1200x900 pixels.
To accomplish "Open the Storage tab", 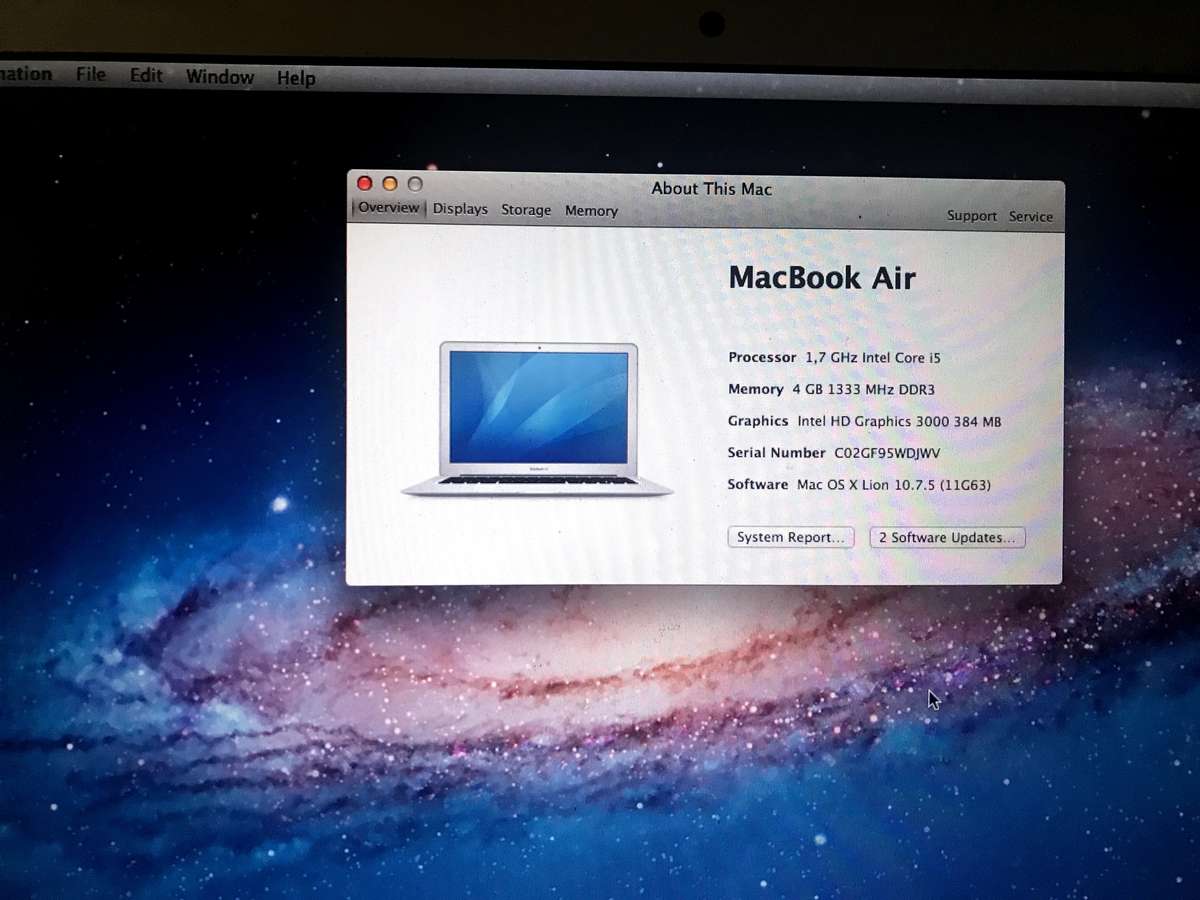I will 526,210.
